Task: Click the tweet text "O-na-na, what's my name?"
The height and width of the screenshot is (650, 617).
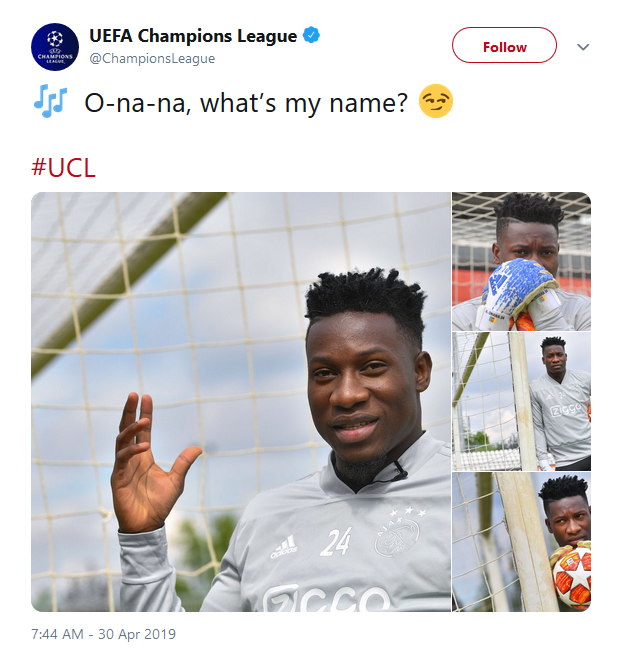Action: 246,103
